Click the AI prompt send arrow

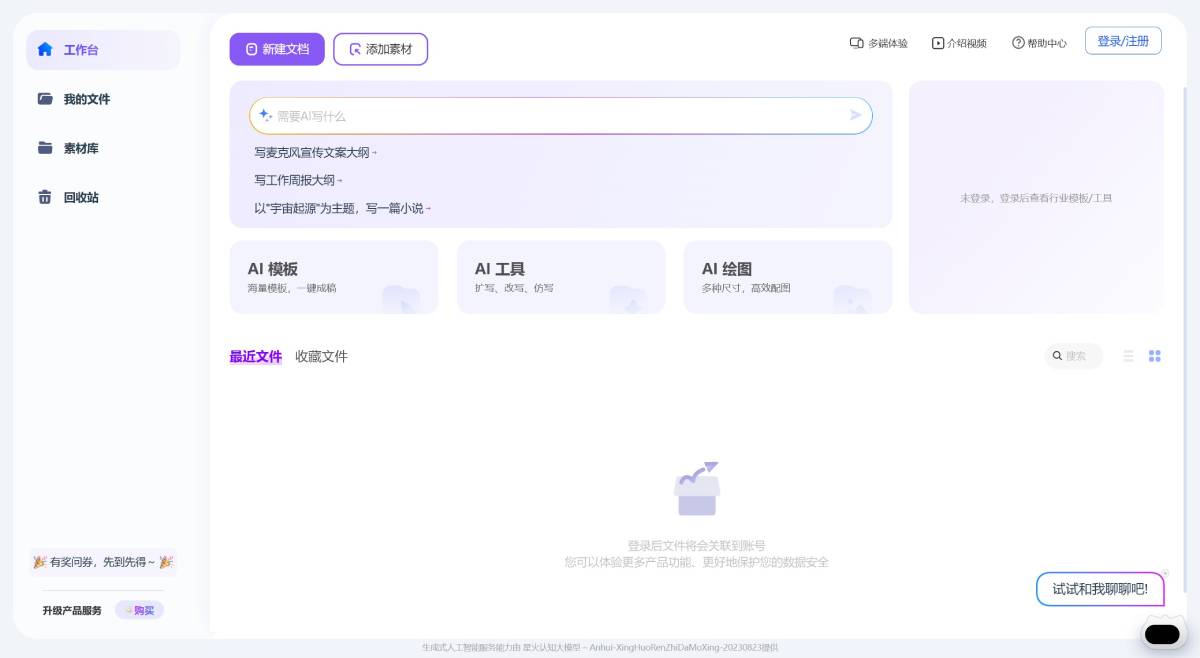[855, 115]
